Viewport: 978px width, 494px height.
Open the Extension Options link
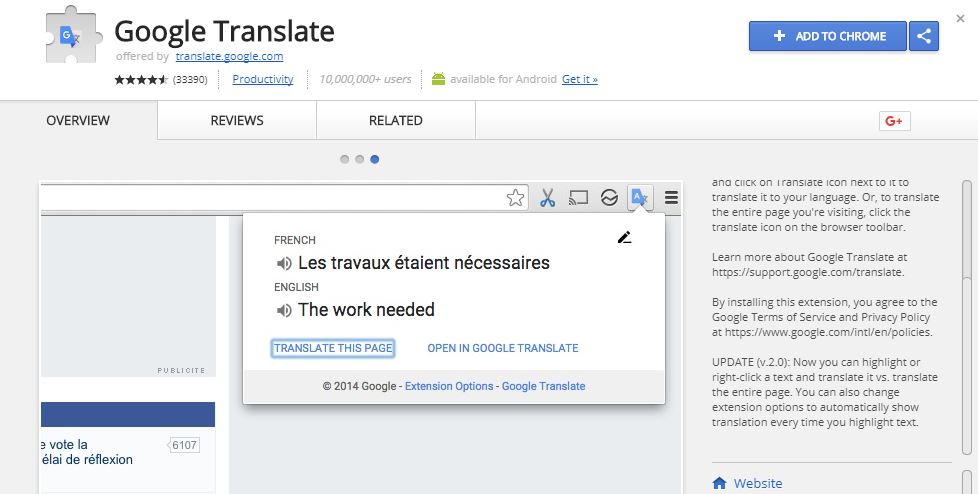449,386
